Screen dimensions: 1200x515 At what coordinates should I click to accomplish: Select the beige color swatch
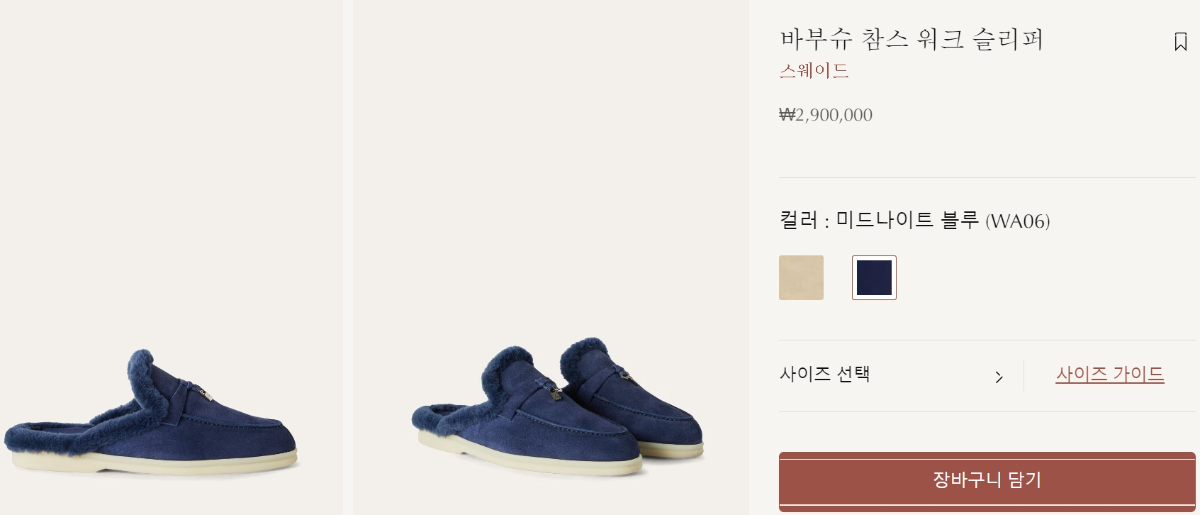801,277
